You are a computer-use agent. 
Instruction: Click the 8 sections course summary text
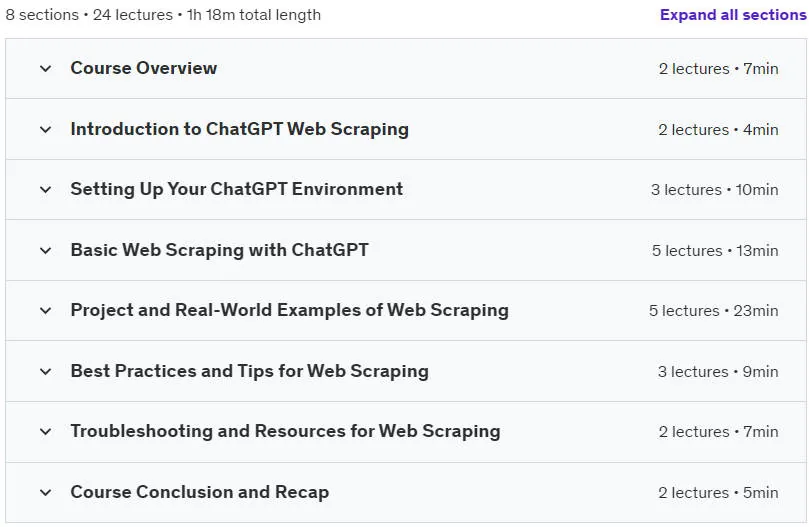(163, 14)
